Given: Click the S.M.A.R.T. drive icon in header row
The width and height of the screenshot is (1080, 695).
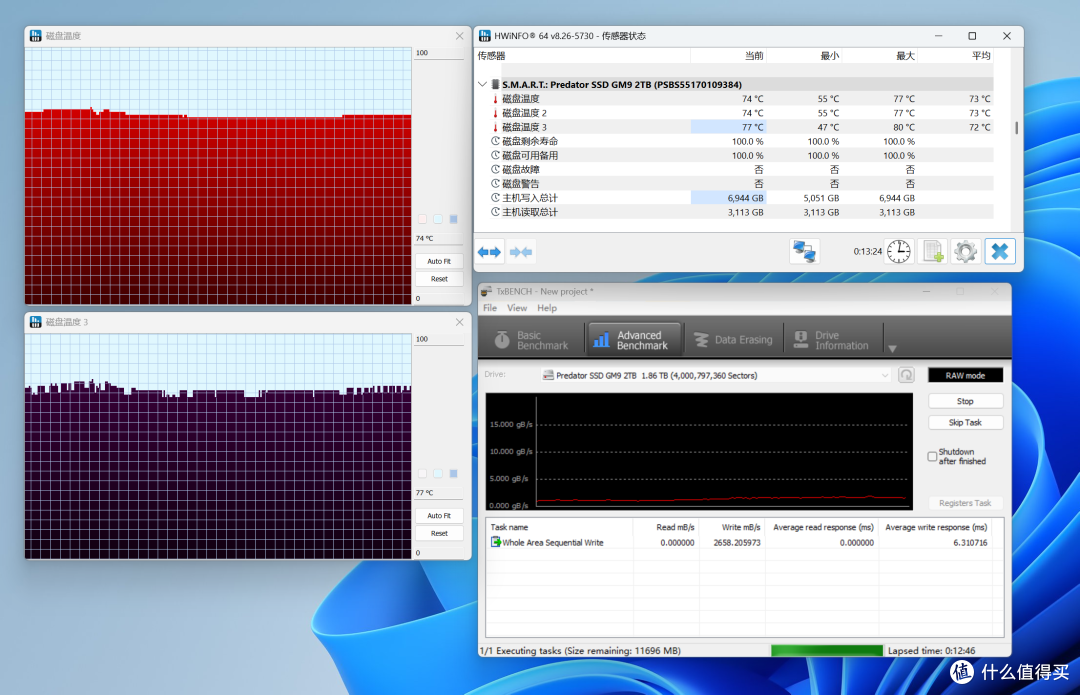Looking at the screenshot, I should click(x=495, y=85).
